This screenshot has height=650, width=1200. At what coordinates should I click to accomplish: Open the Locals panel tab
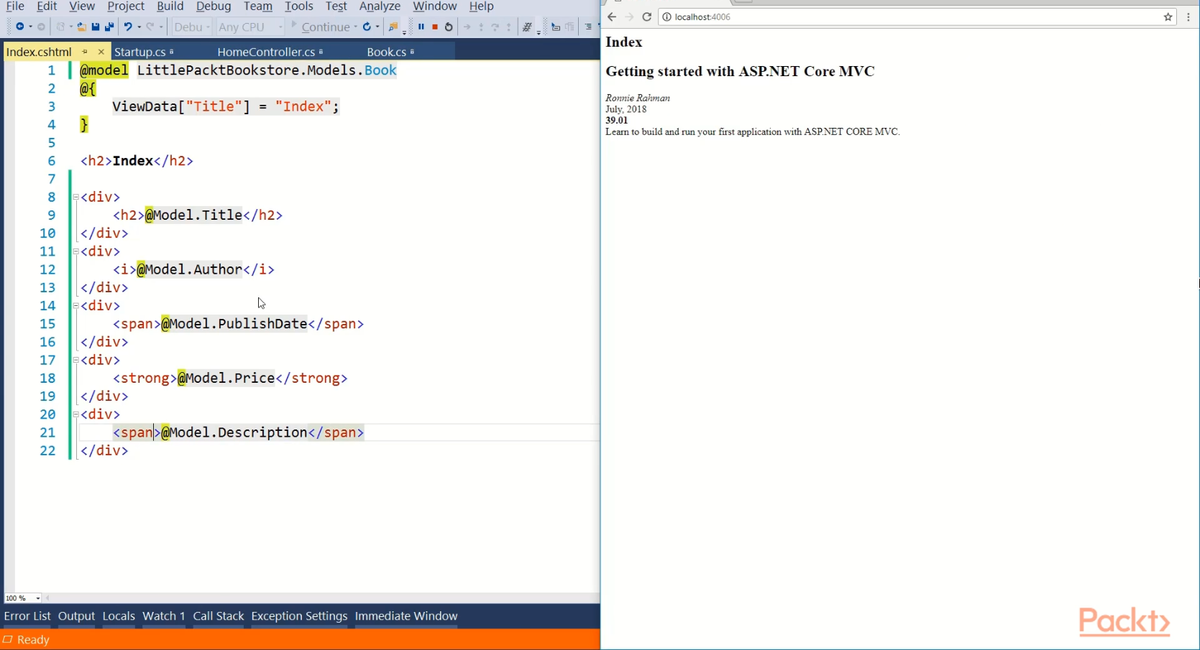tap(118, 616)
